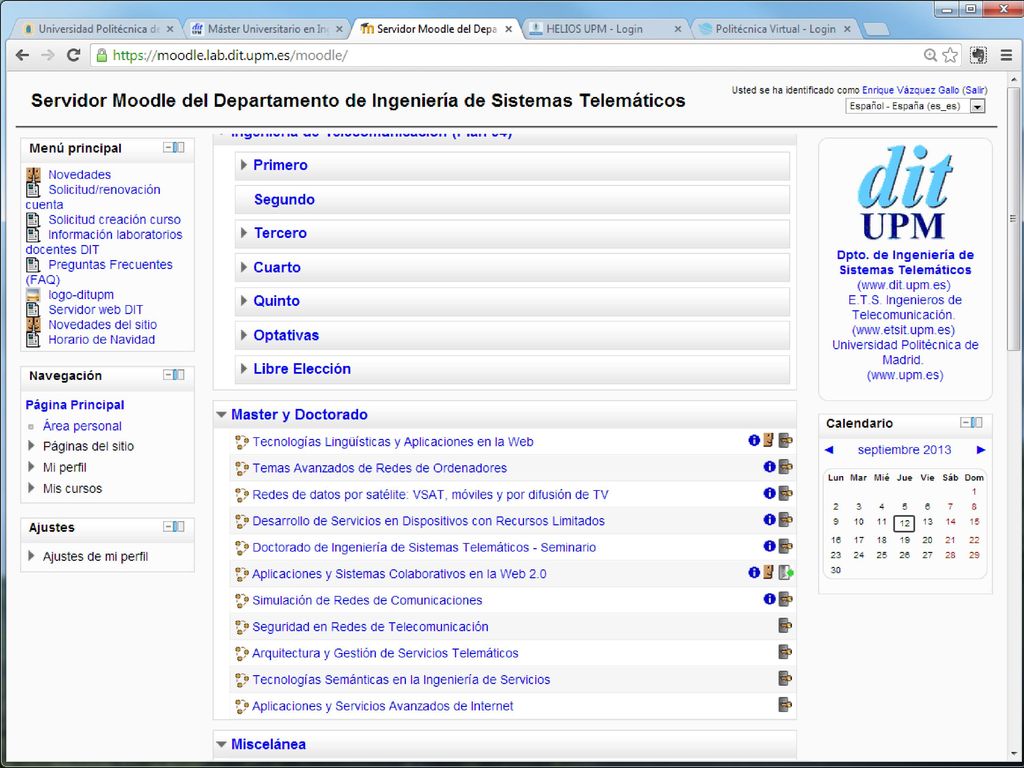Hide the Calendario block
Image resolution: width=1024 pixels, height=768 pixels.
coord(965,423)
